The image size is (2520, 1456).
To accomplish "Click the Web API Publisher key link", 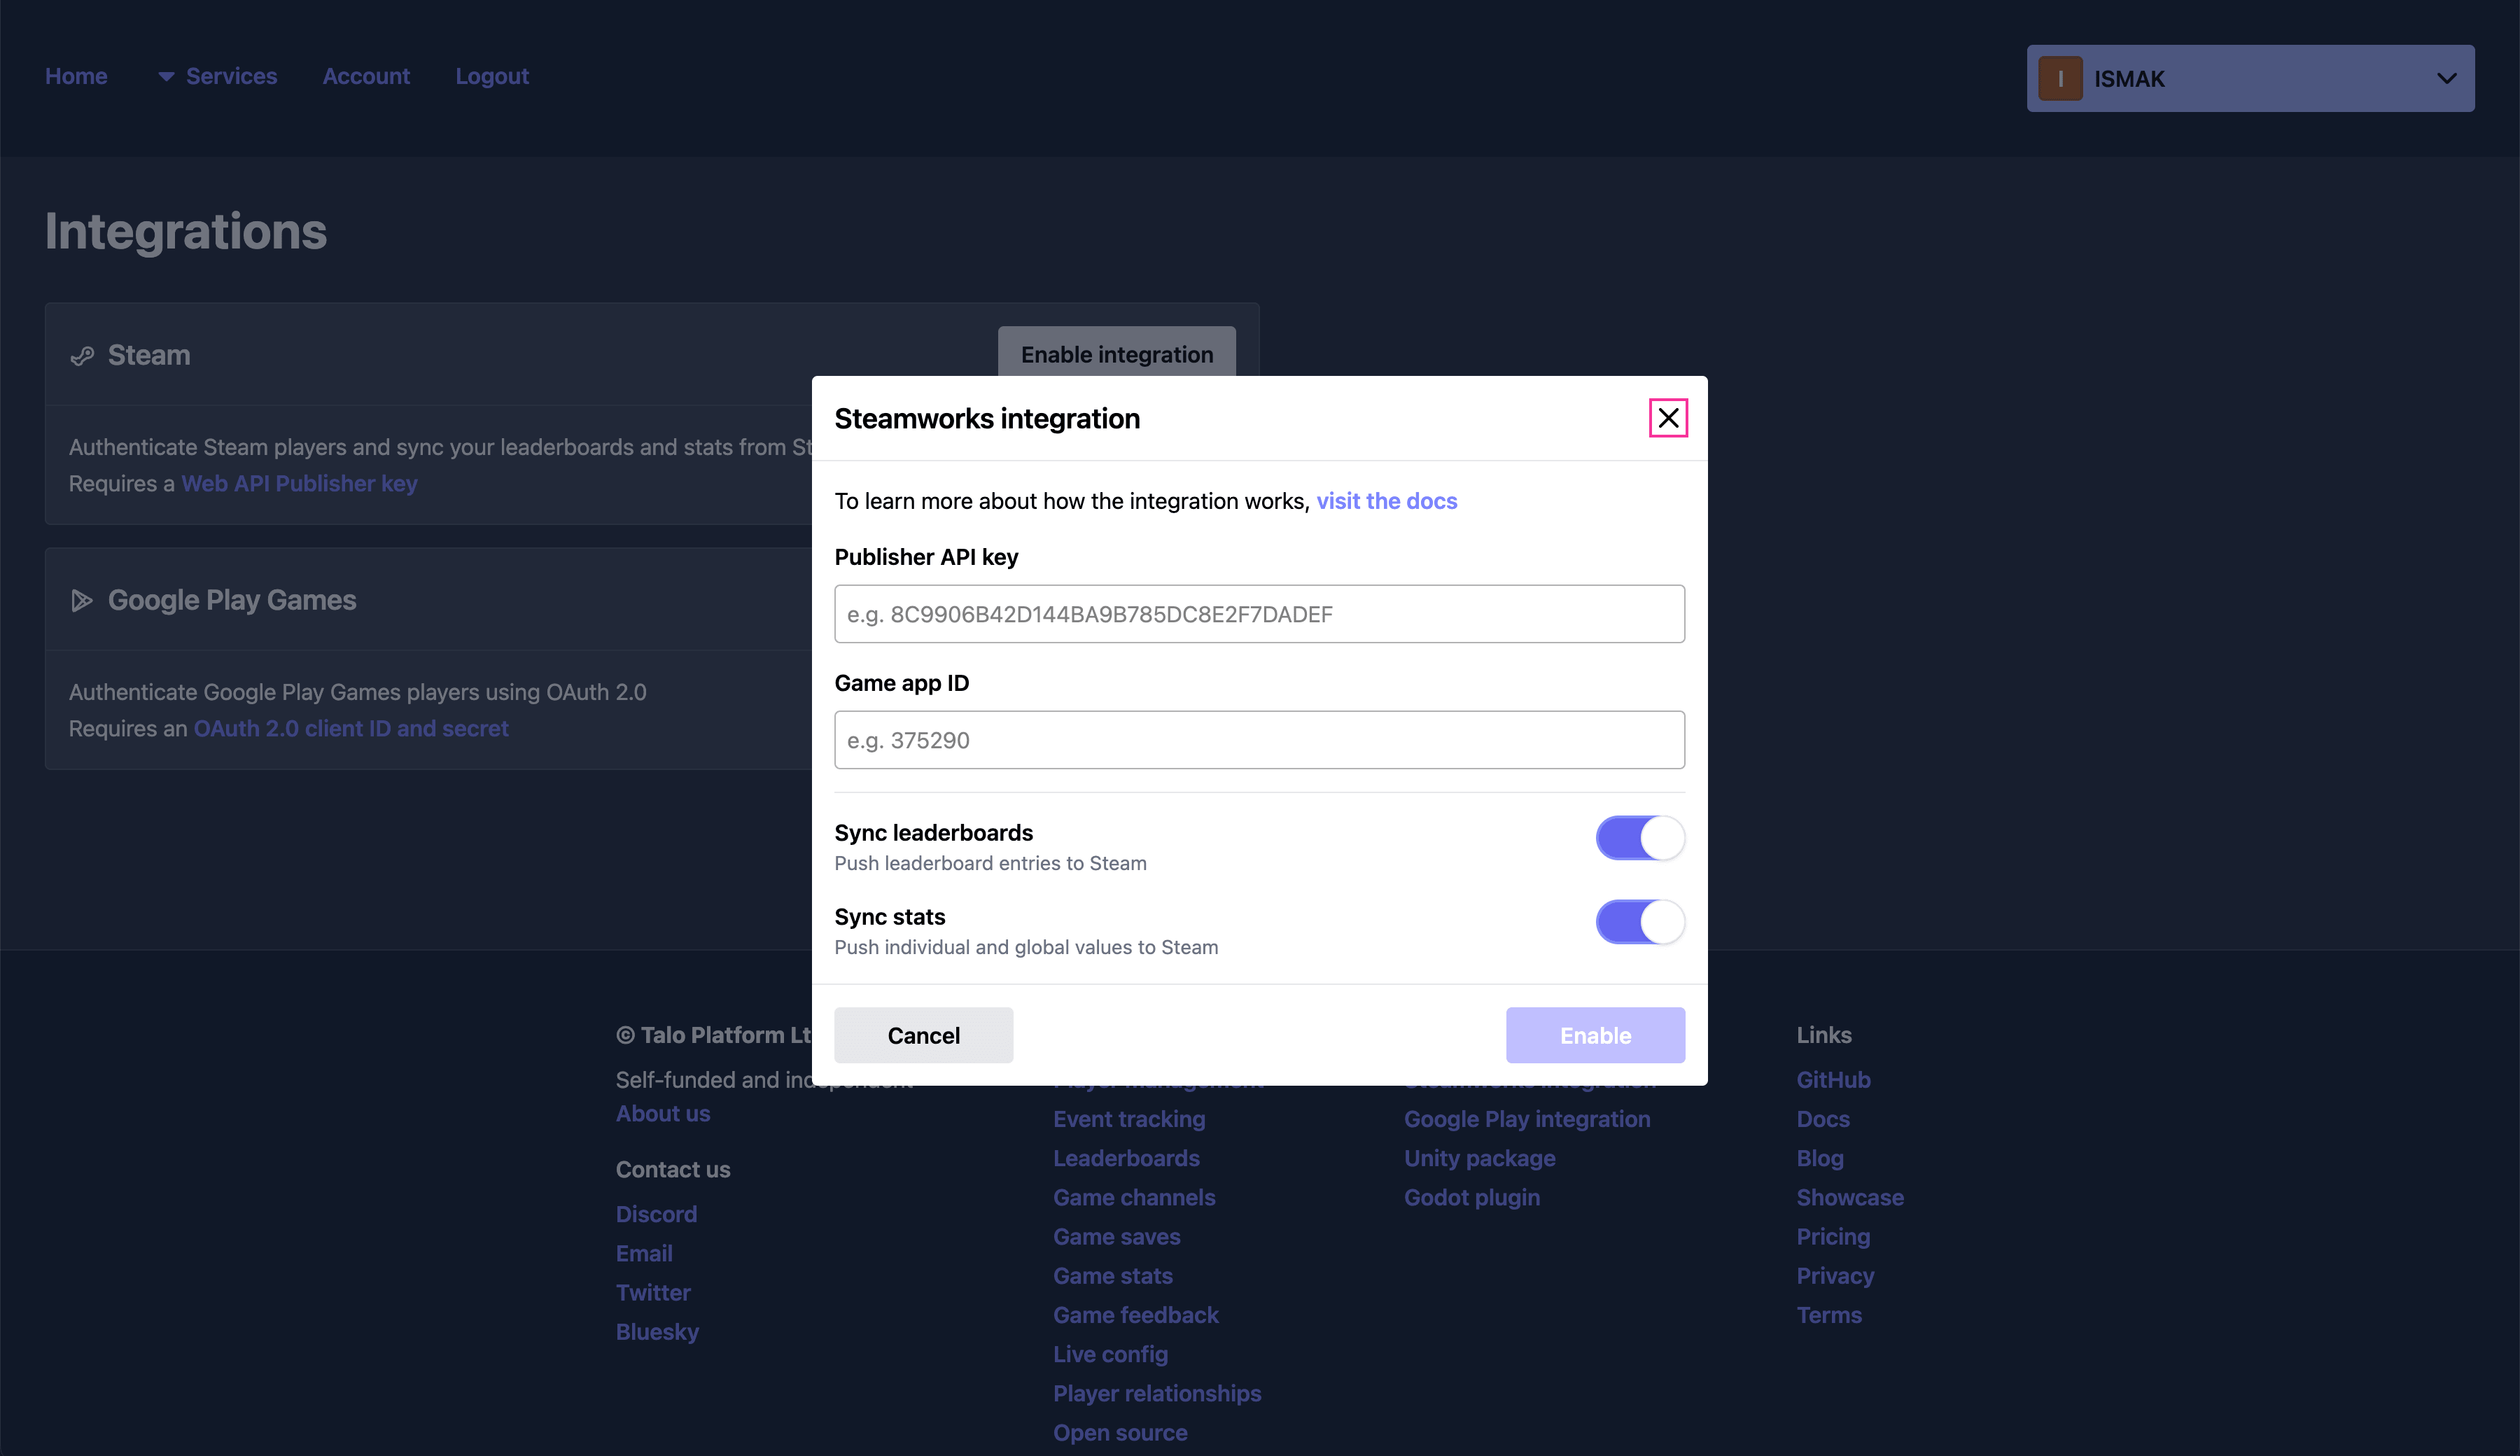I will coord(299,483).
